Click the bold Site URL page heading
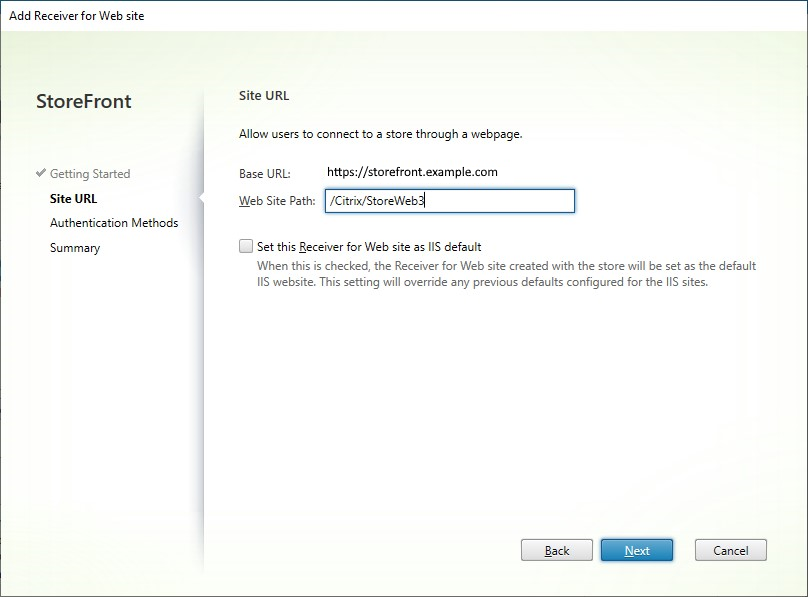The height and width of the screenshot is (597, 808). pyautogui.click(x=264, y=96)
